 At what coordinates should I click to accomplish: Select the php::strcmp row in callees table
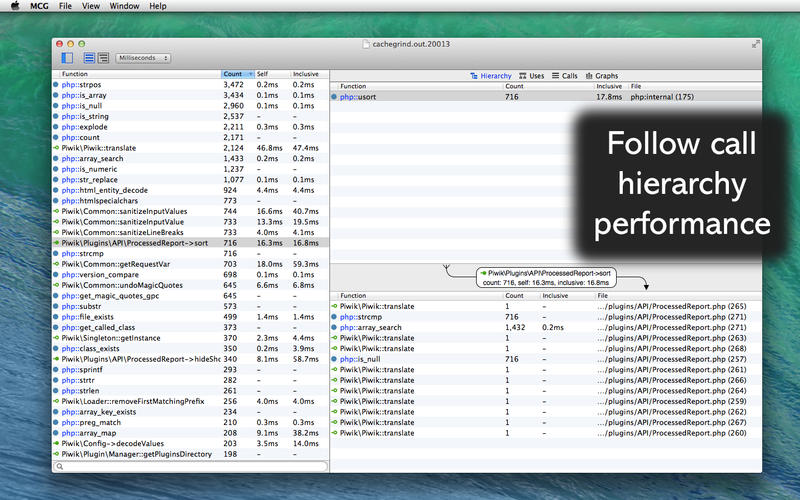546,317
